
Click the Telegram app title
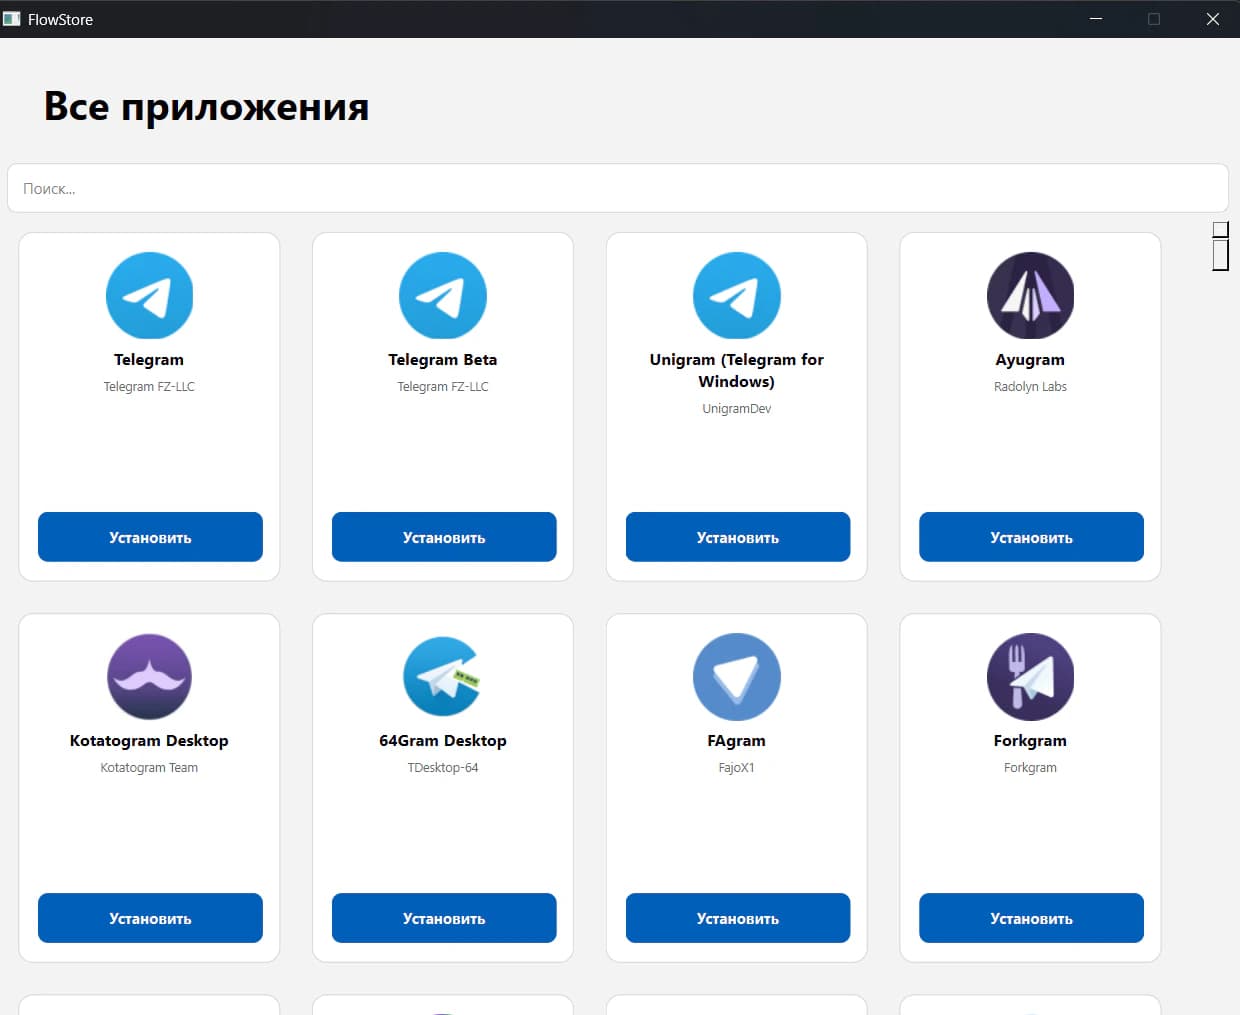pos(149,360)
